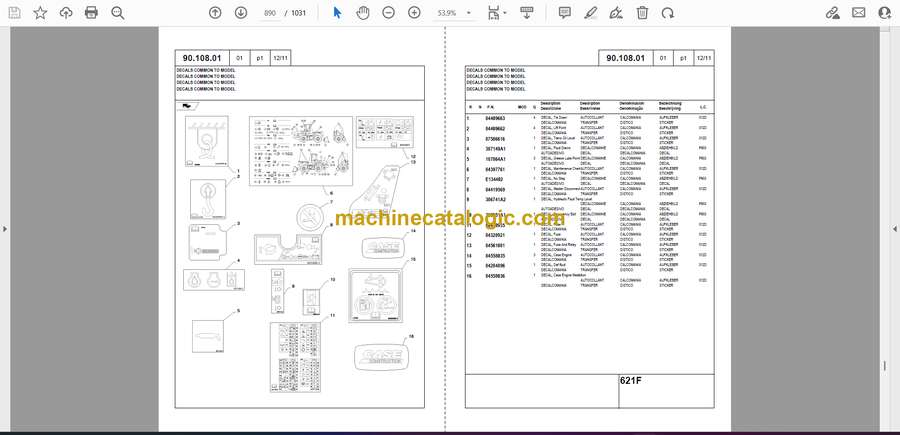Click part number 84320921

click(x=495, y=235)
